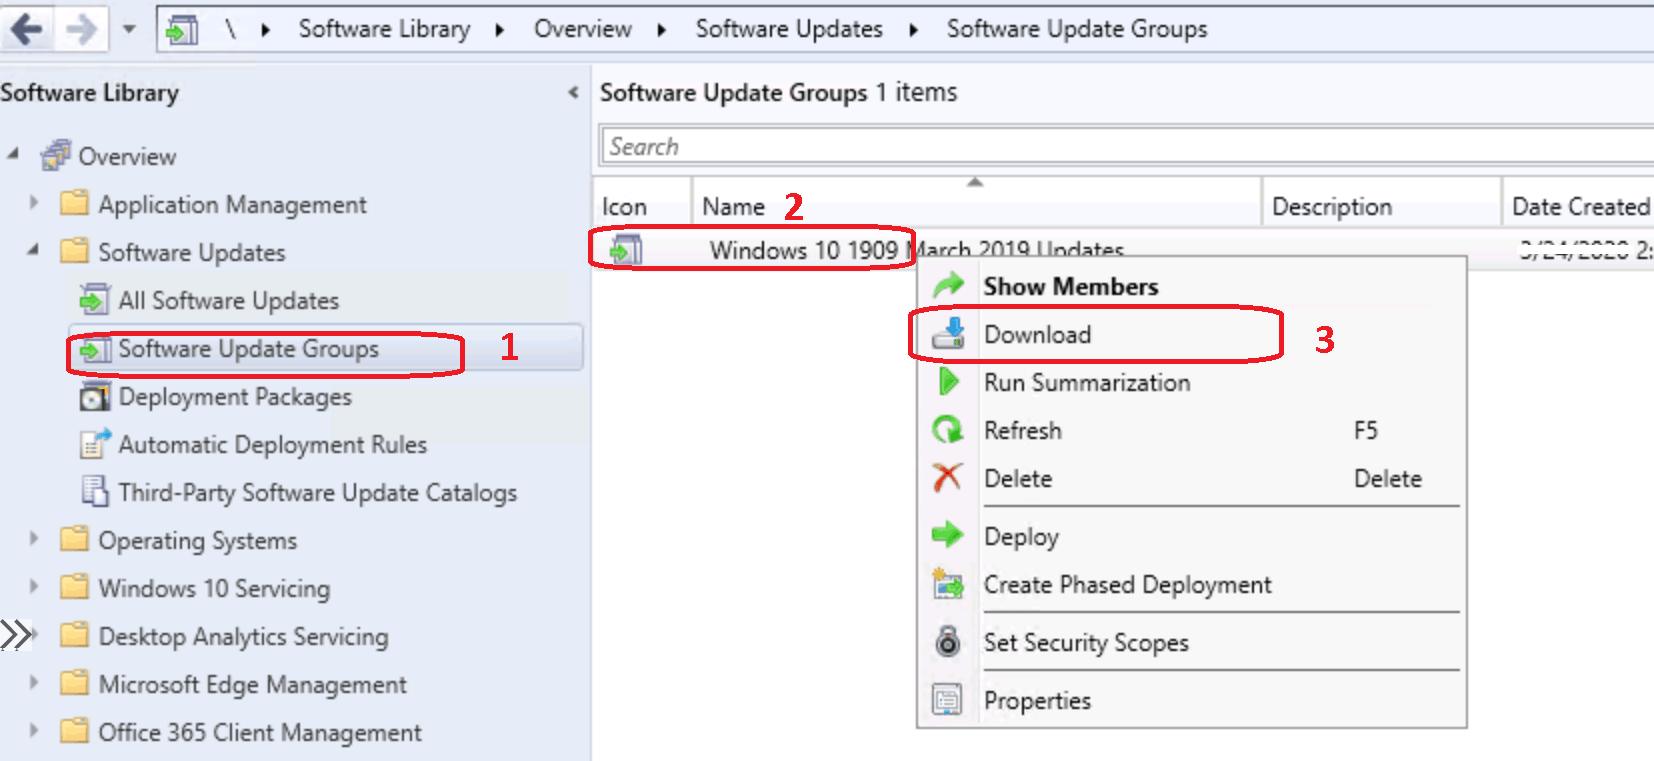Click the Third-Party Software Update Catalogs icon
1654x761 pixels.
95,492
